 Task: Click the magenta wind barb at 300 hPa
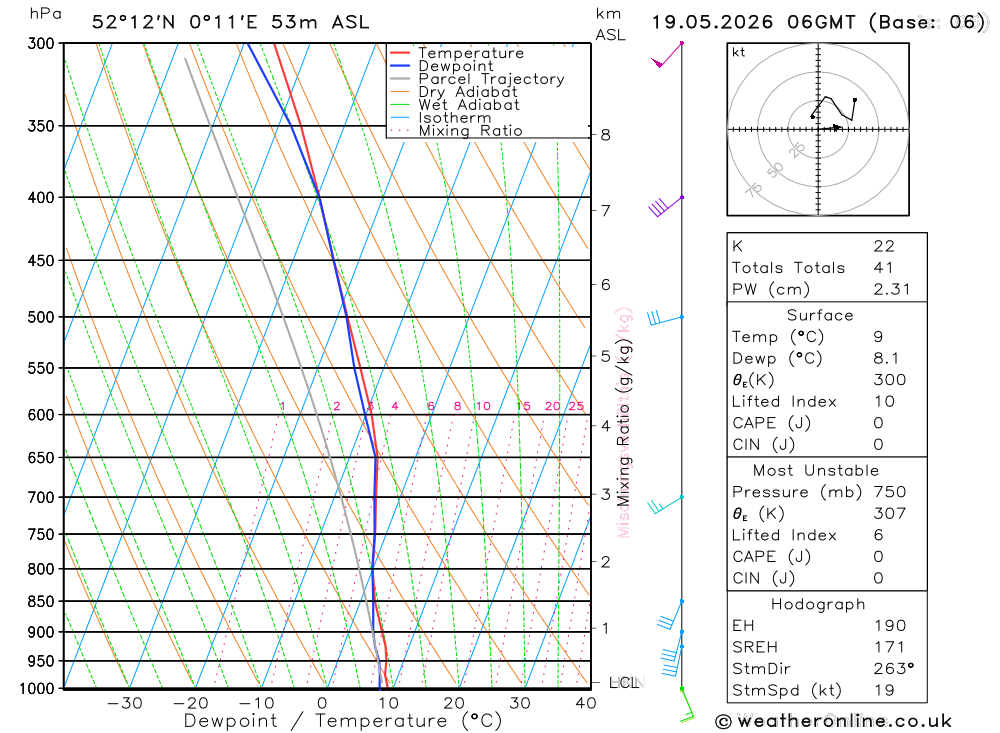click(x=666, y=56)
